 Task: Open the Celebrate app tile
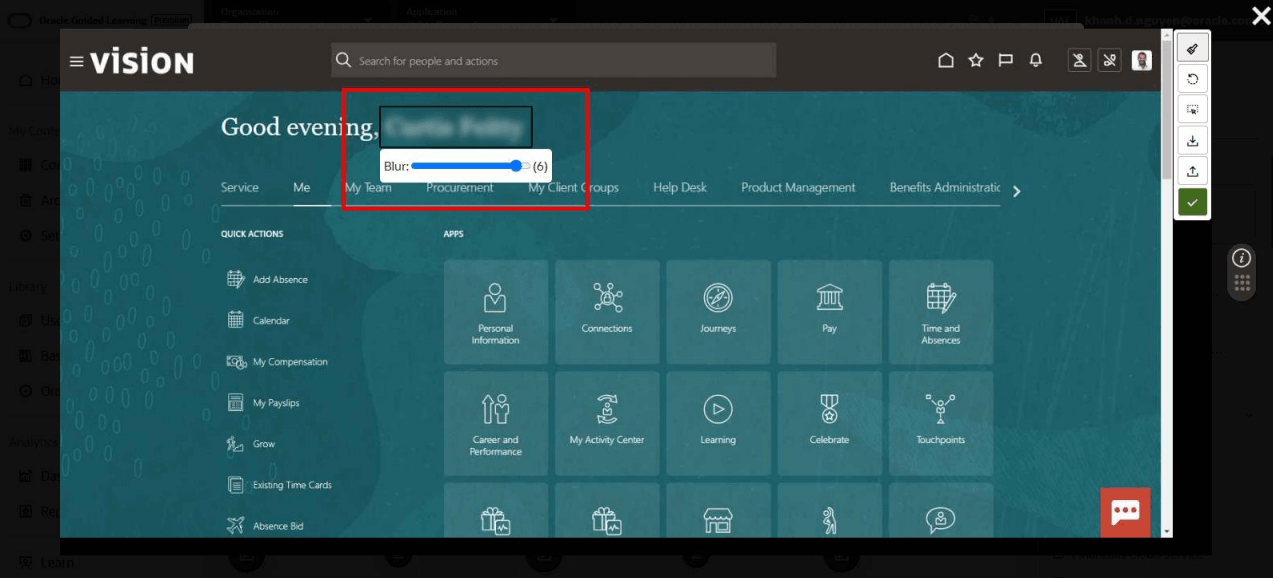coord(829,423)
